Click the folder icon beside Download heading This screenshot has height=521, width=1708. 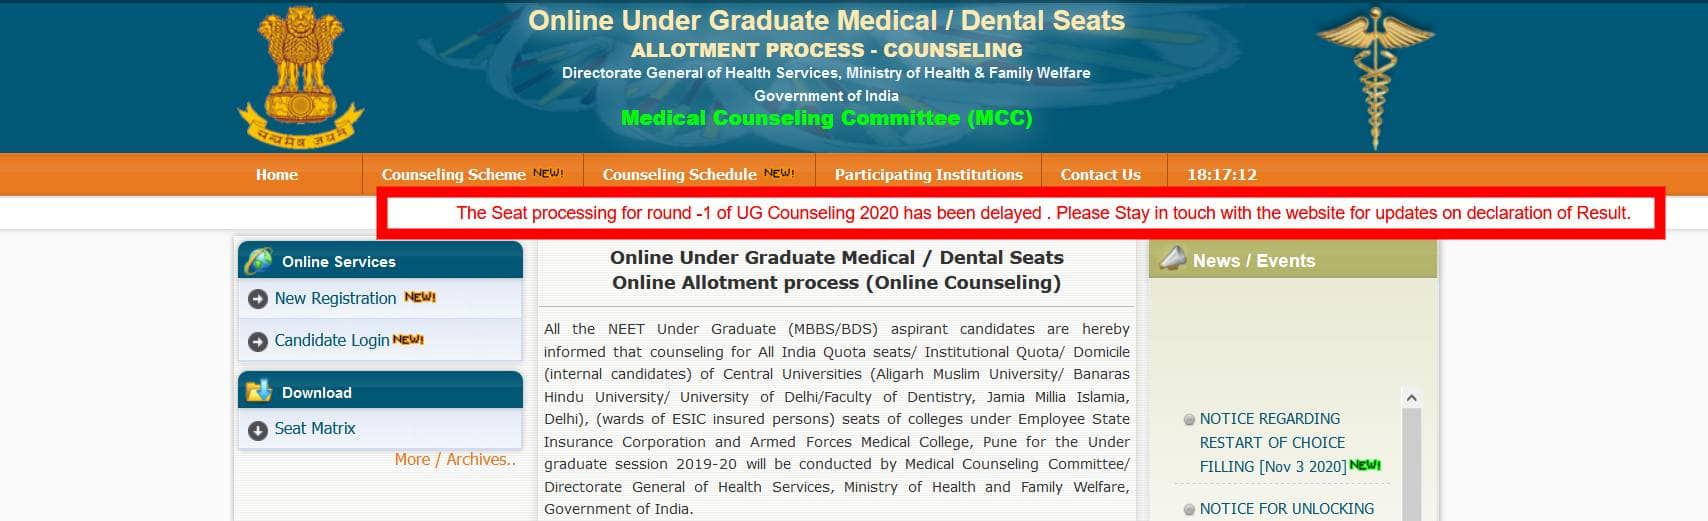click(259, 391)
